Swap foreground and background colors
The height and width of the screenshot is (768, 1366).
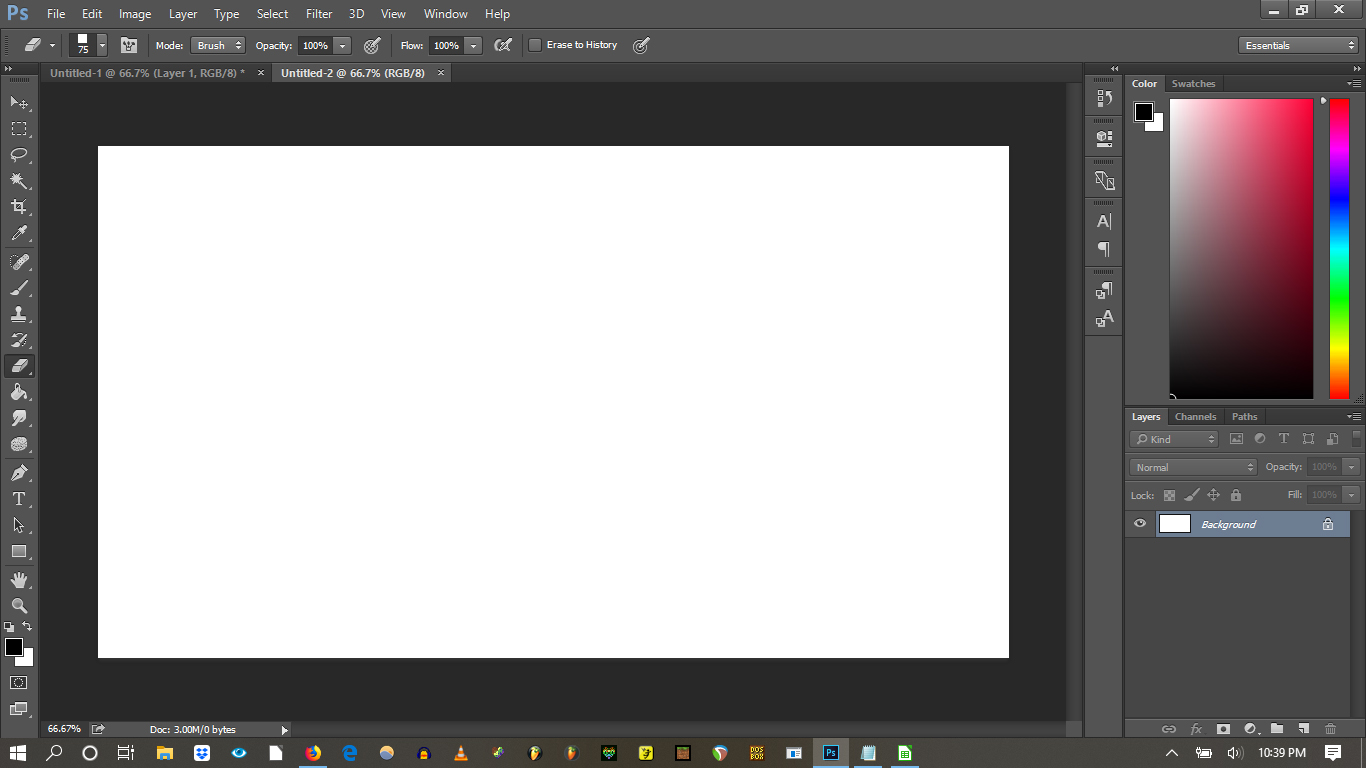(x=28, y=627)
